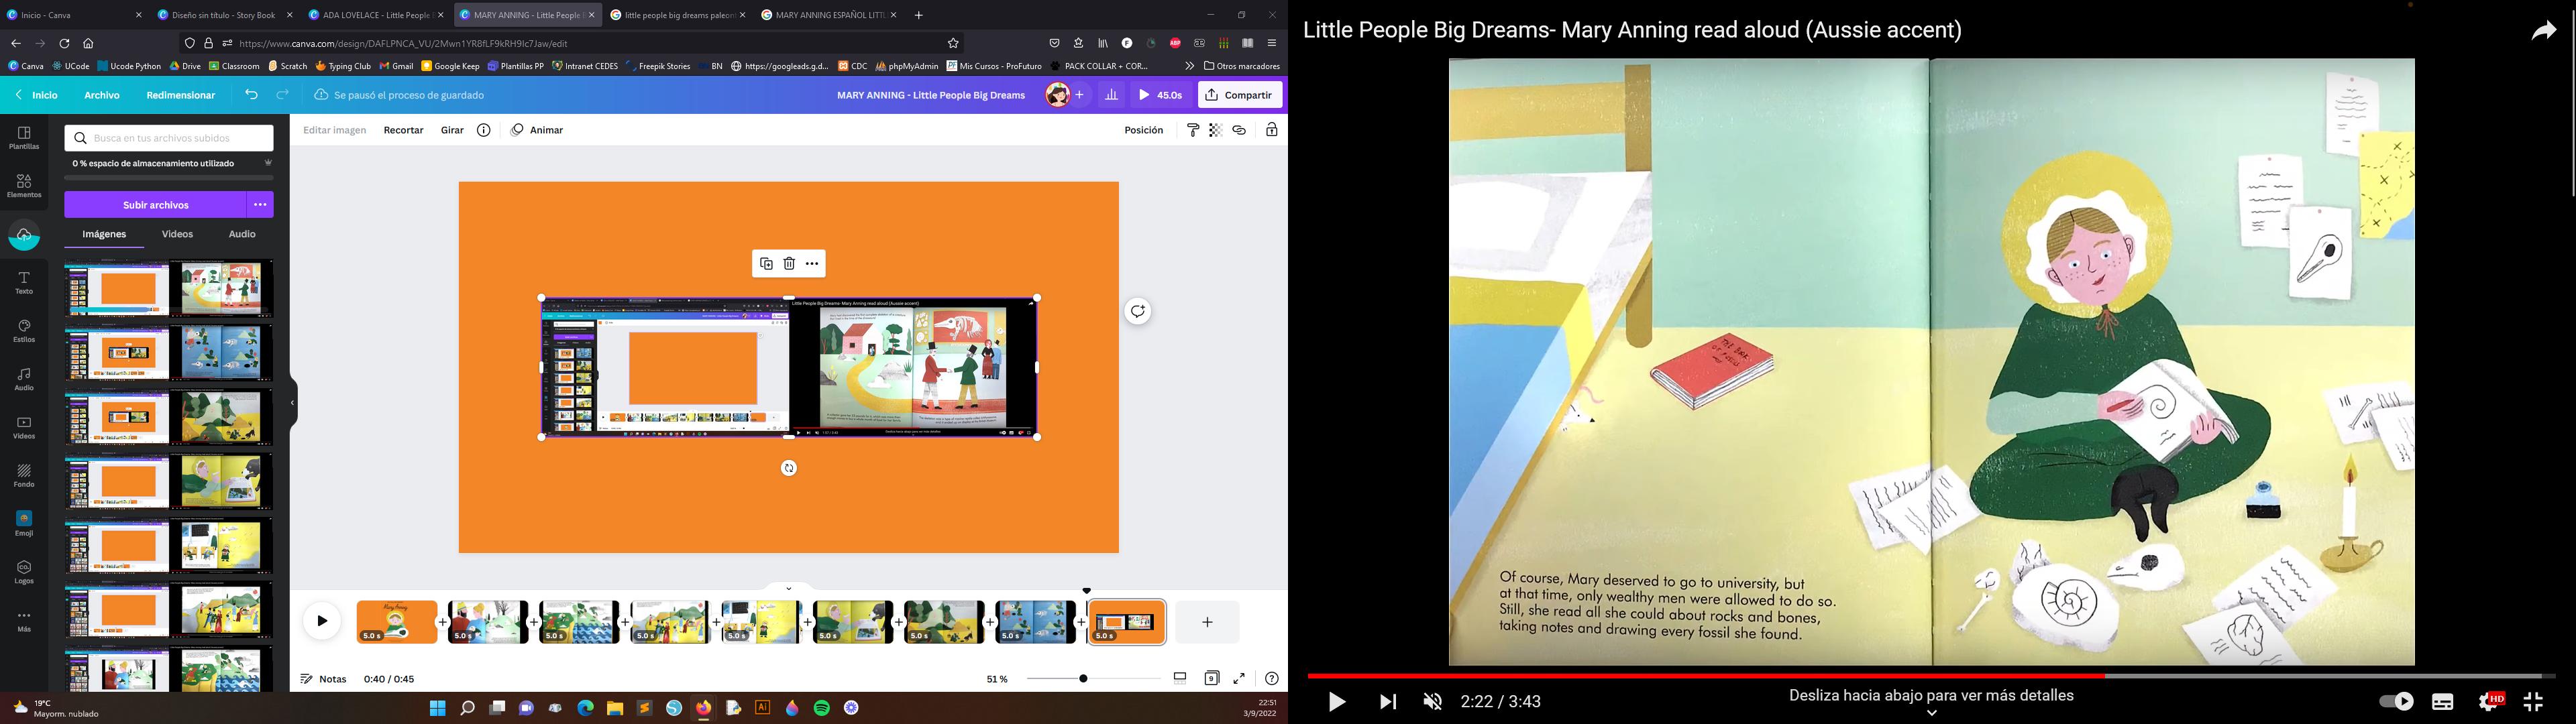Open three-dot menu above selected image

click(x=812, y=264)
